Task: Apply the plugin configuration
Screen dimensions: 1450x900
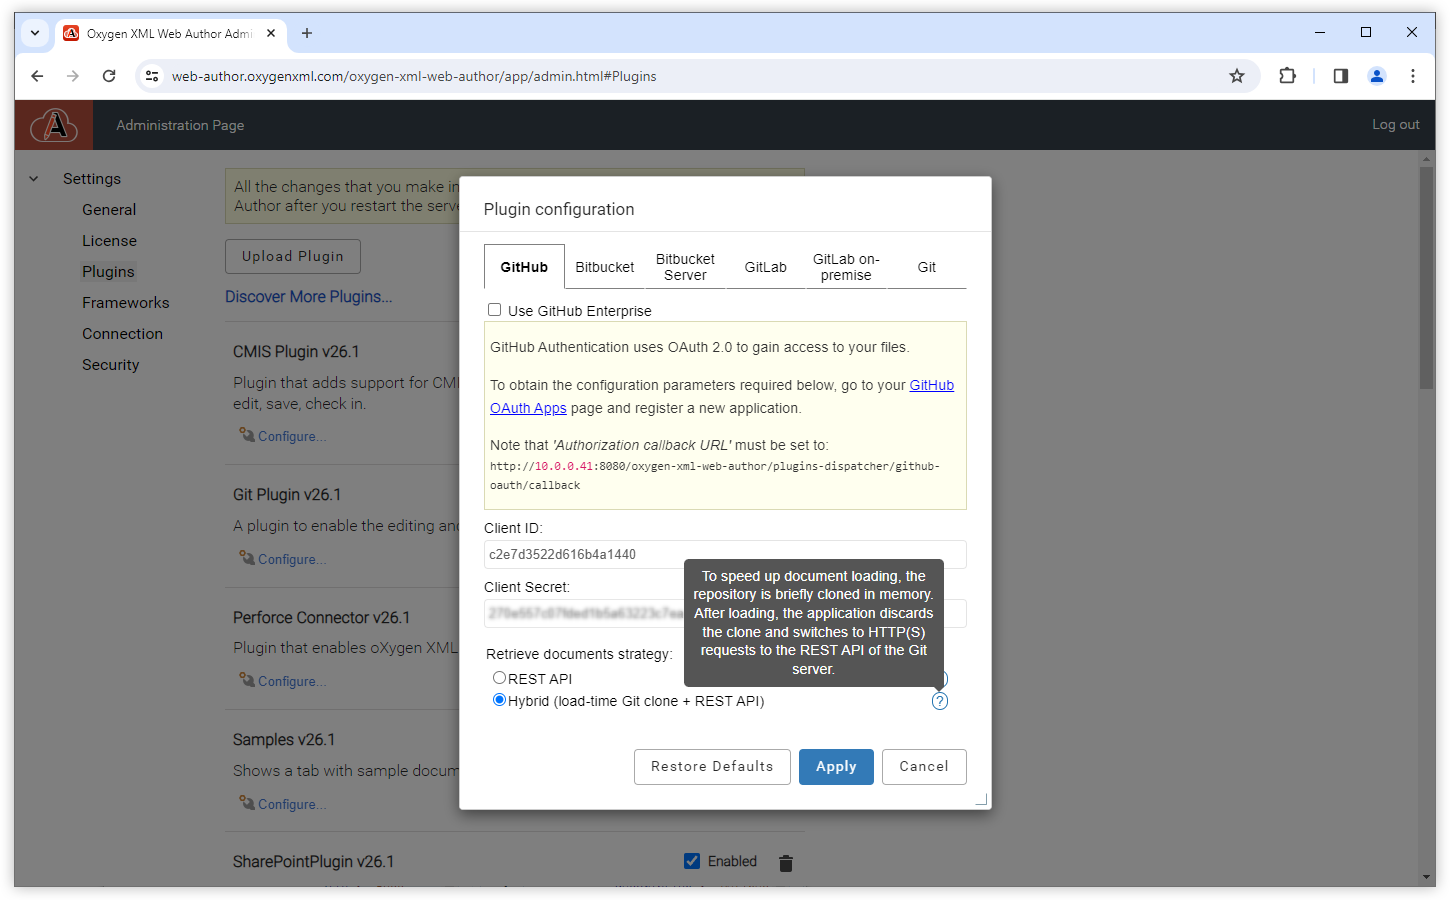Action: click(x=836, y=767)
